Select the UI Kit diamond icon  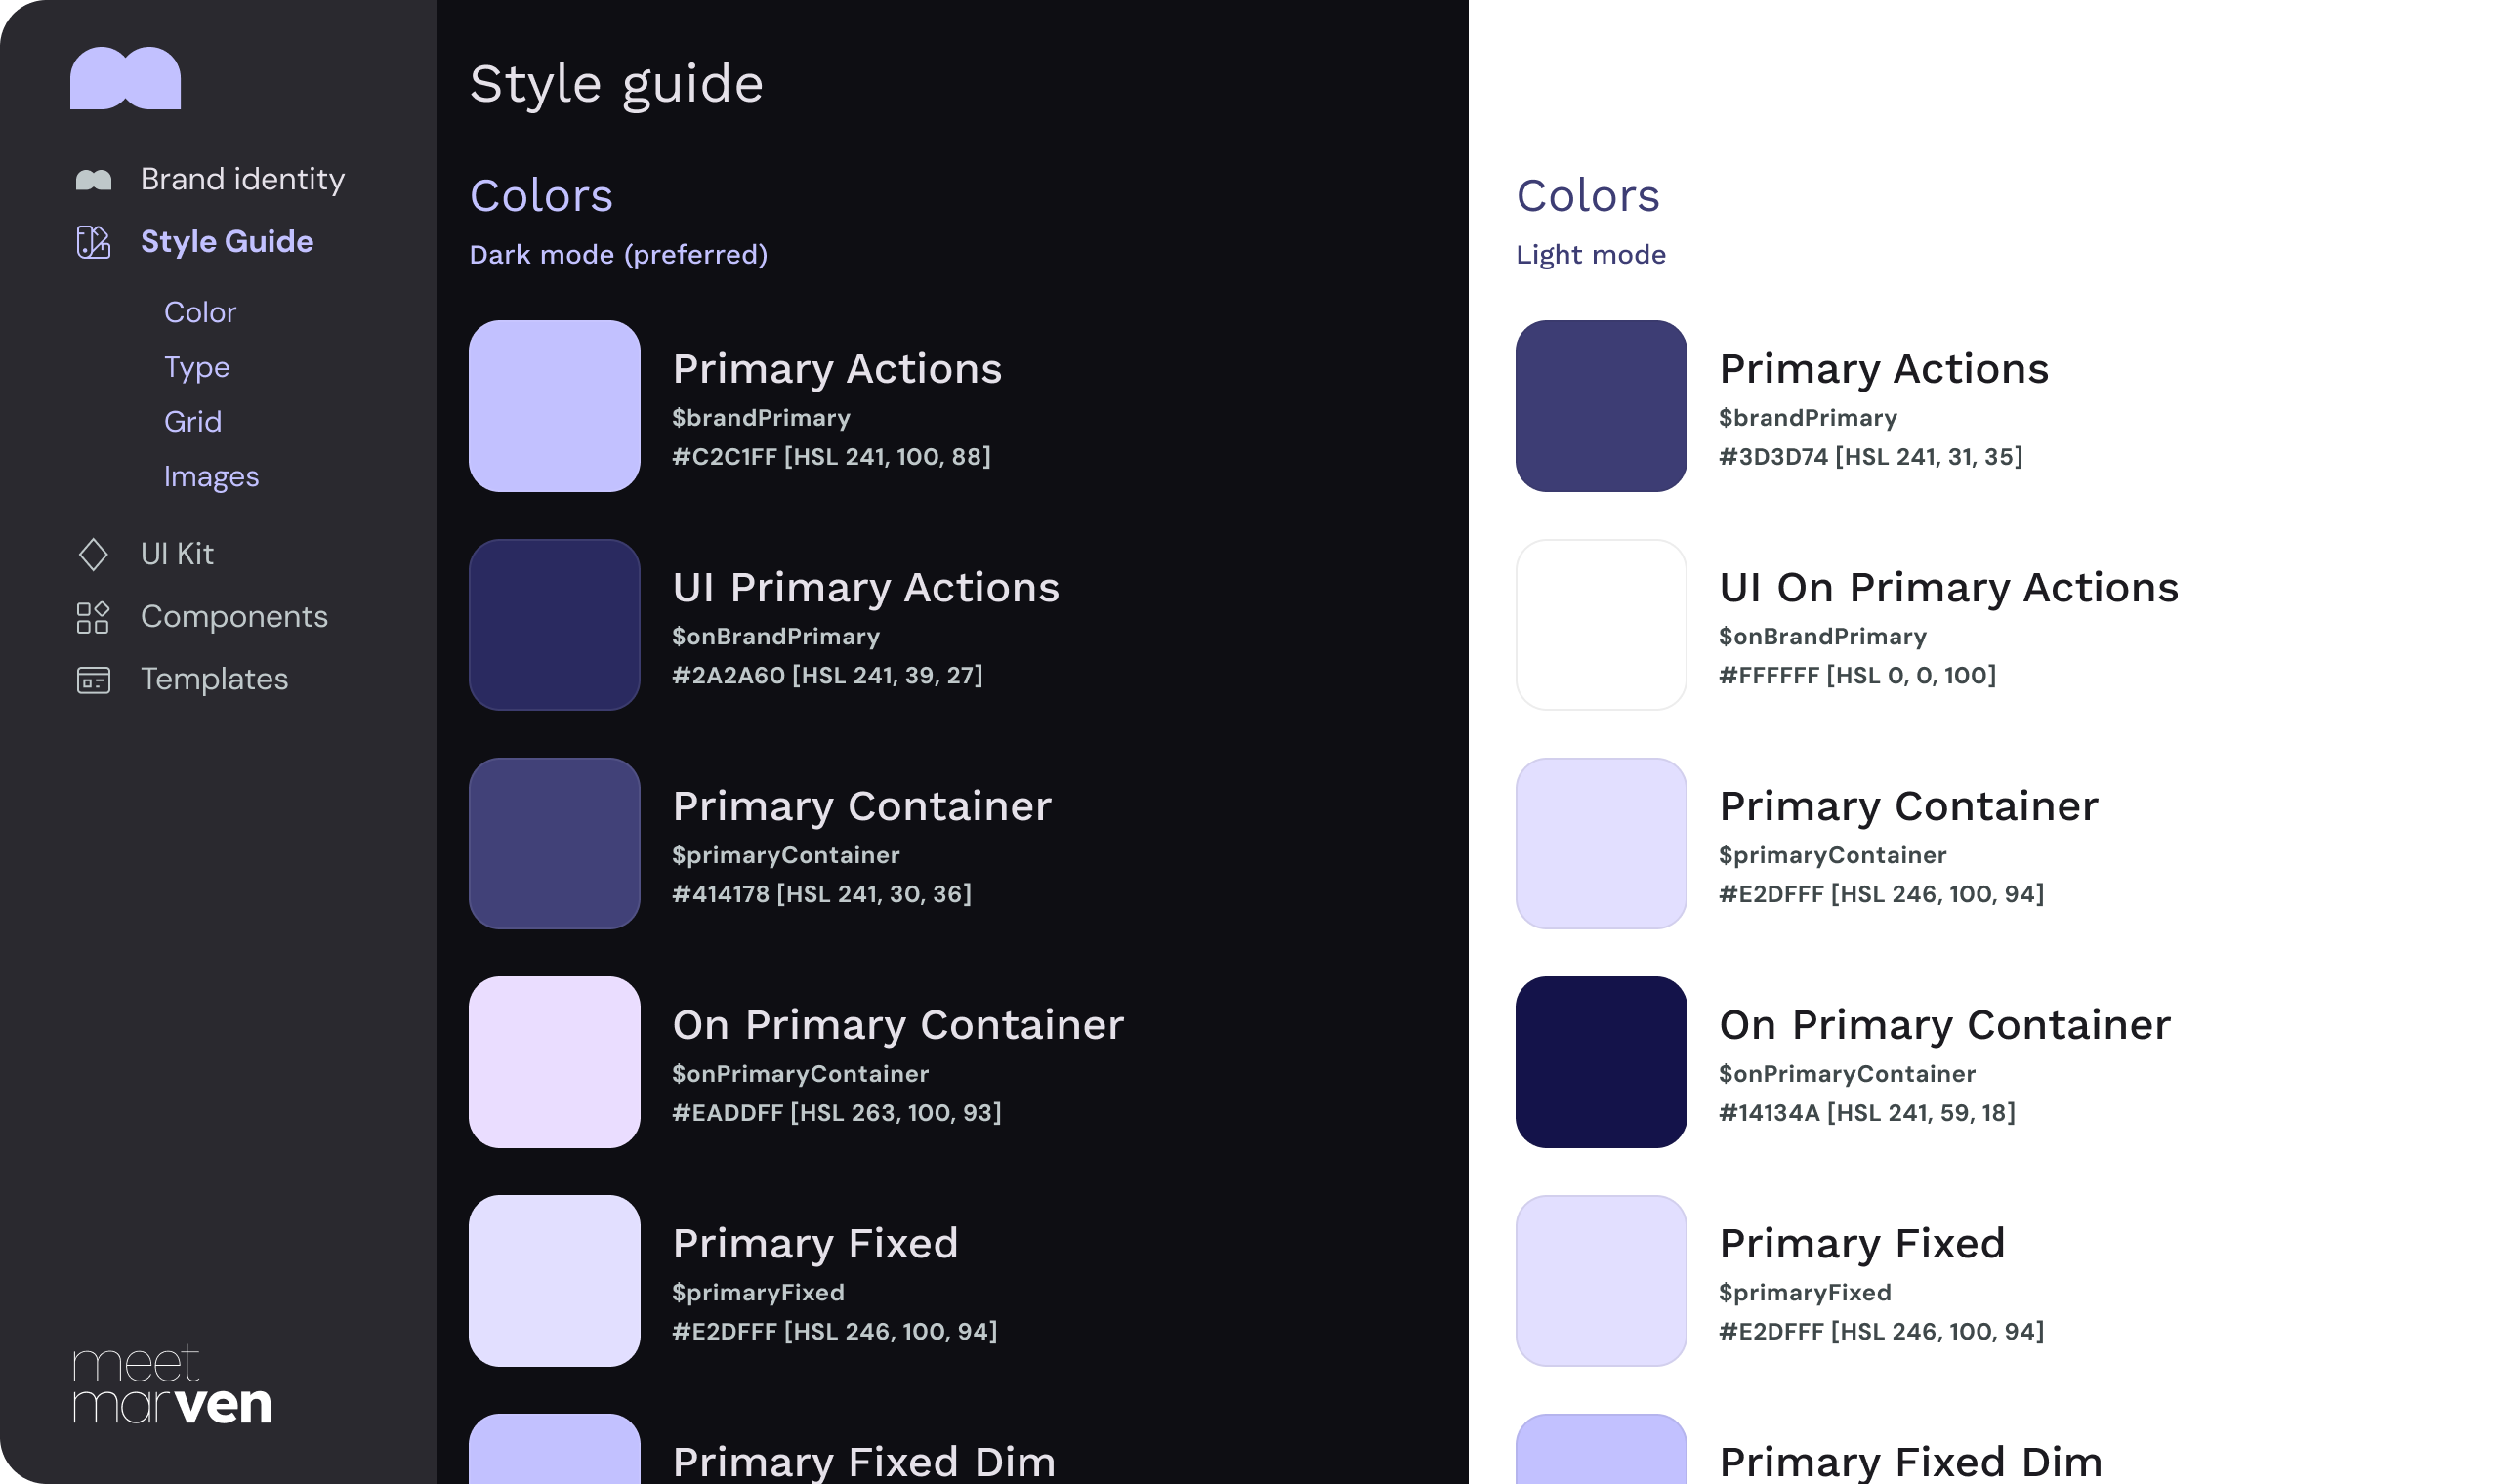coord(93,553)
